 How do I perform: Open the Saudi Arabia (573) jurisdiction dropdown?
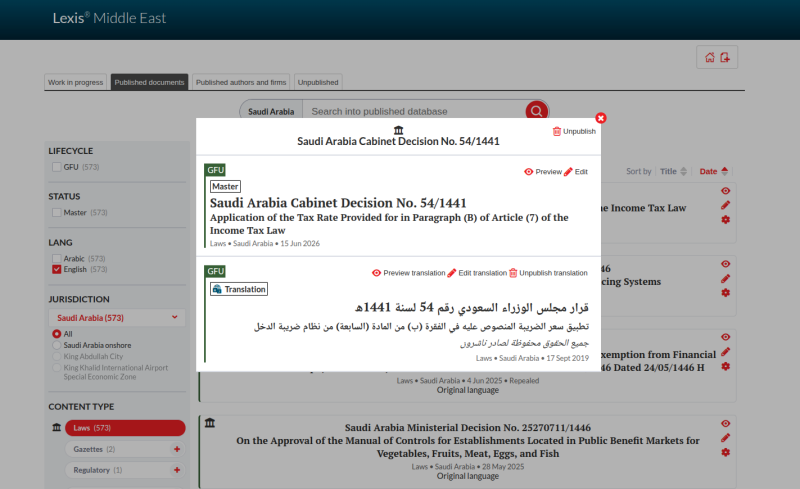click(x=117, y=317)
